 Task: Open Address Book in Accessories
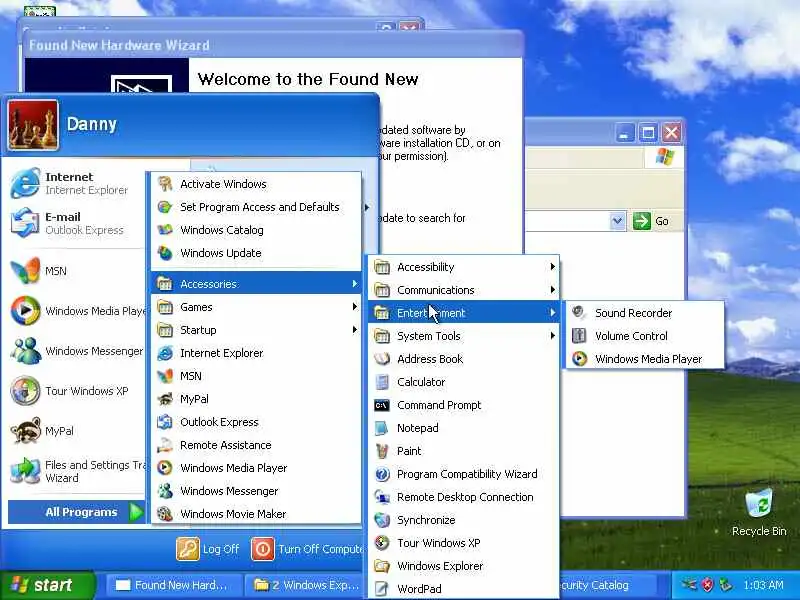(464, 359)
